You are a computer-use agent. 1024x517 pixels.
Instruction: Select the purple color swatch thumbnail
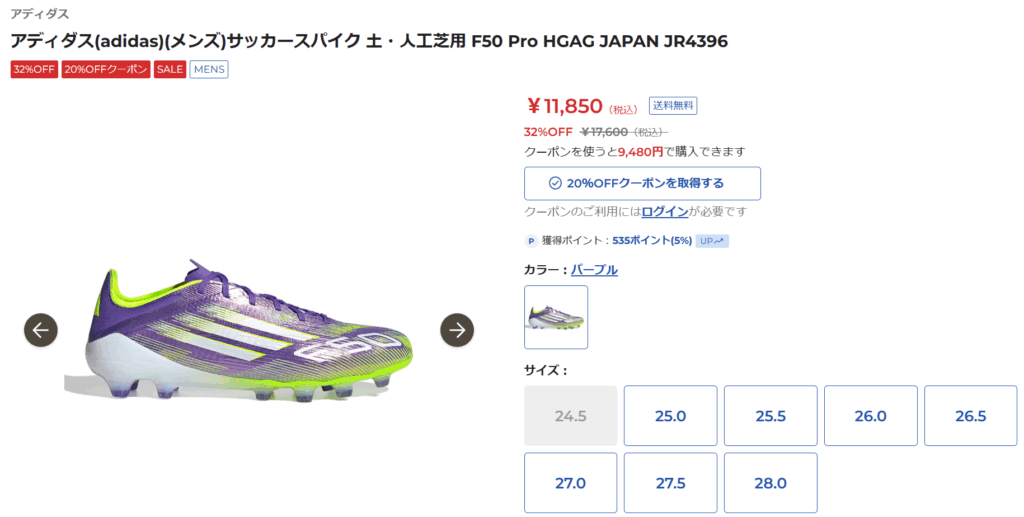[556, 317]
